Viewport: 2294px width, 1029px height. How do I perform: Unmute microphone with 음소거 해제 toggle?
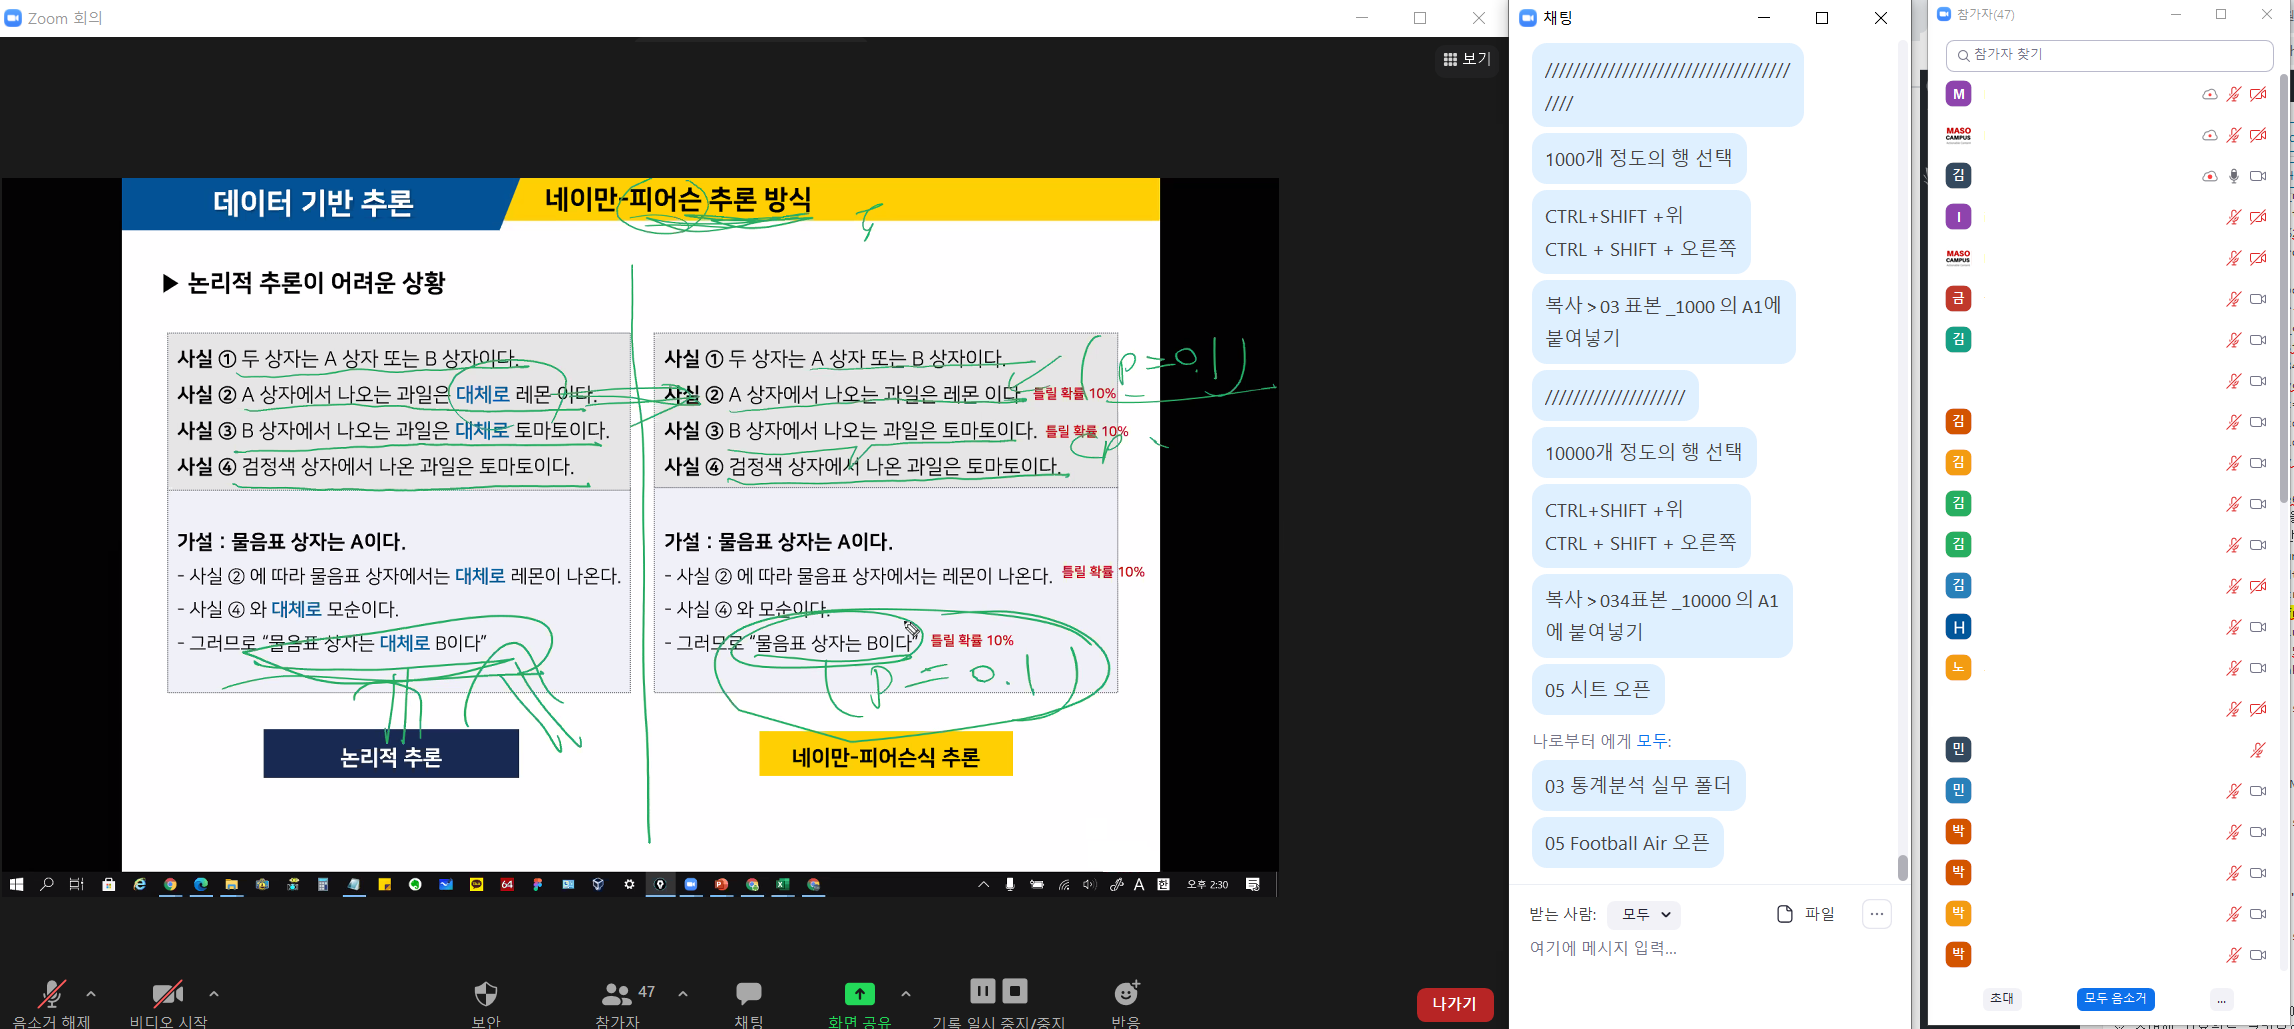click(x=51, y=994)
